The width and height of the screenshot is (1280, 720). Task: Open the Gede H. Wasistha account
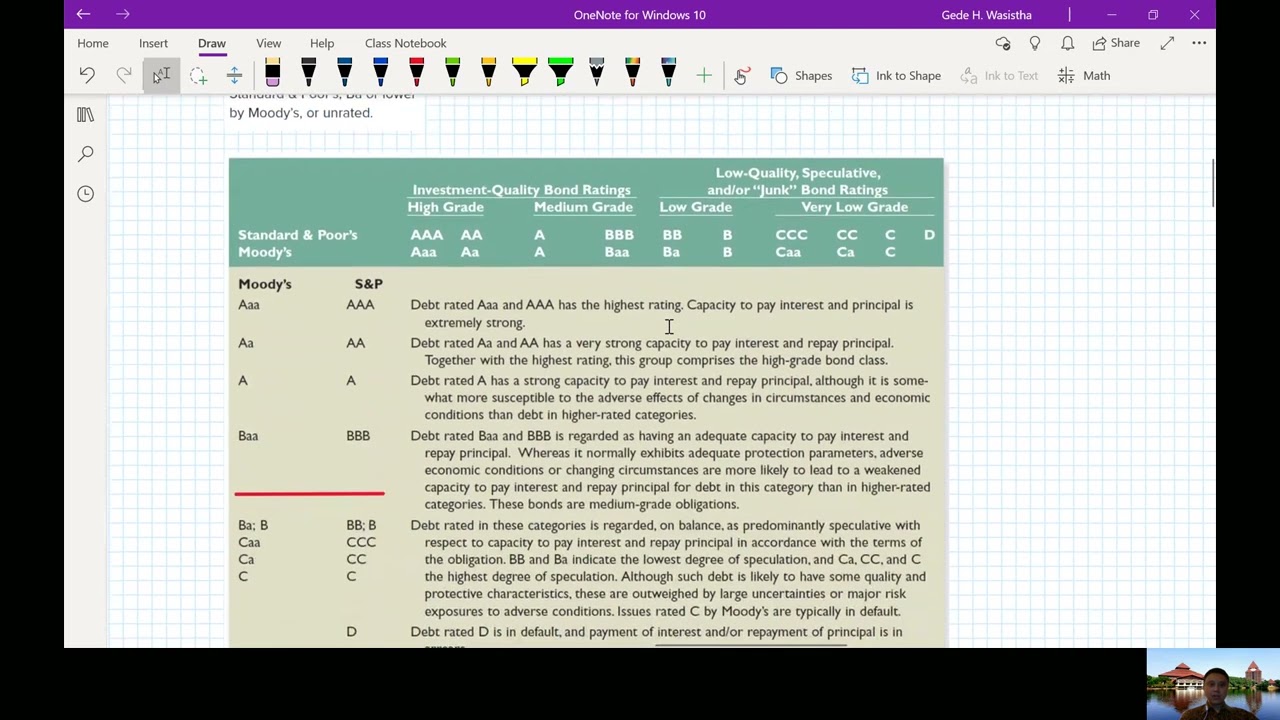(x=986, y=15)
